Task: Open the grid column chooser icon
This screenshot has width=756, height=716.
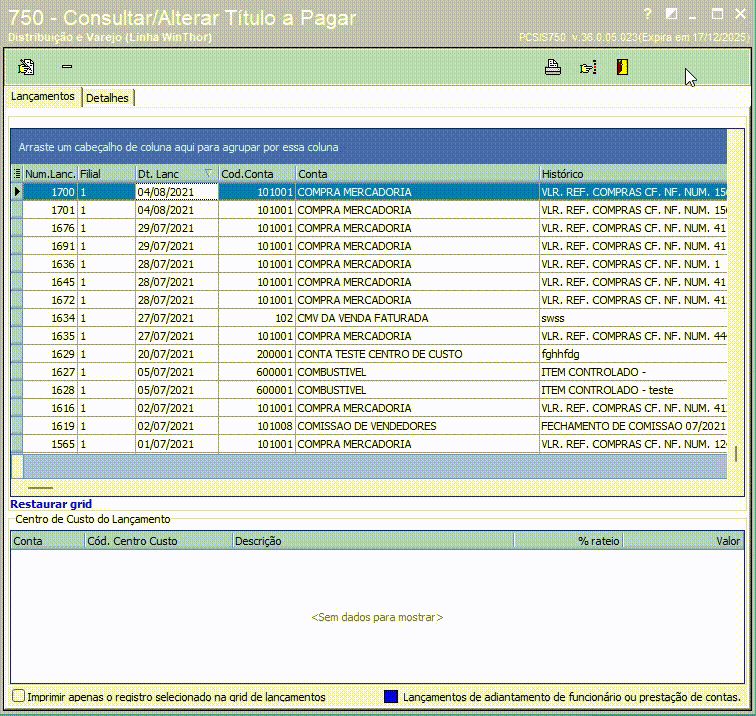Action: (x=17, y=174)
